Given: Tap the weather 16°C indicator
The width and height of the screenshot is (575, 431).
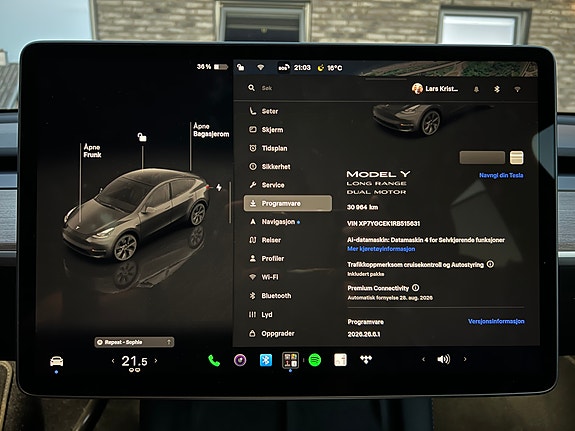Looking at the screenshot, I should (x=330, y=68).
